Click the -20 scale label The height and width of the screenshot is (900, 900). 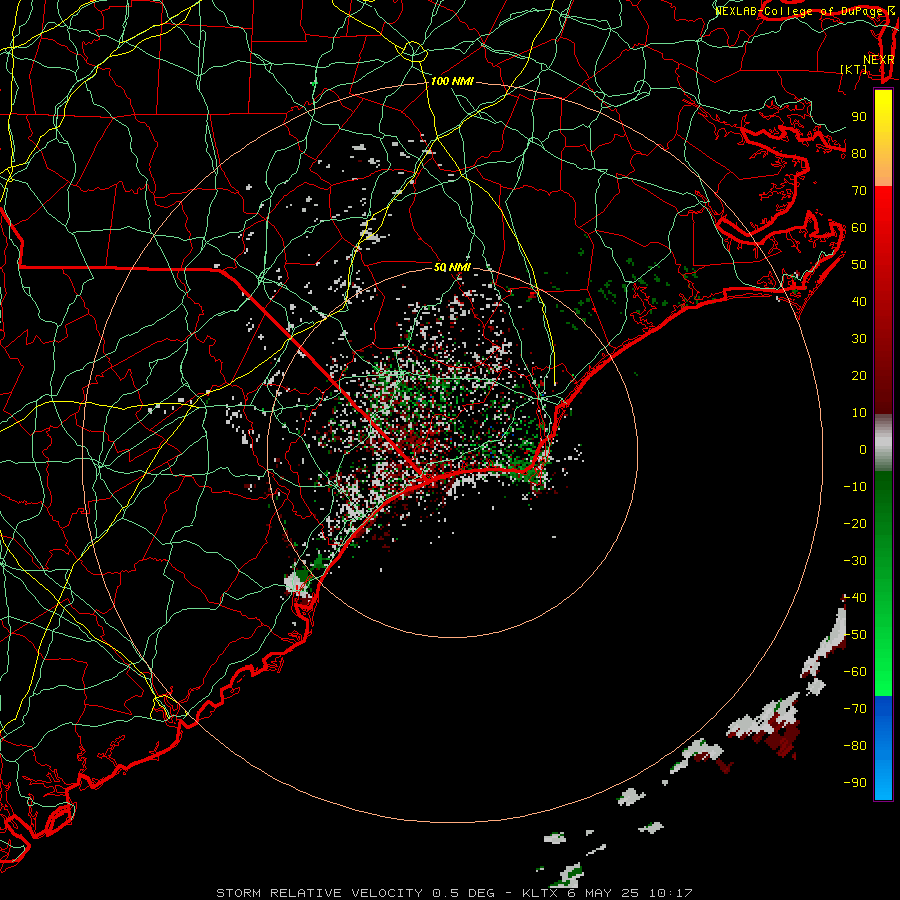[x=855, y=523]
